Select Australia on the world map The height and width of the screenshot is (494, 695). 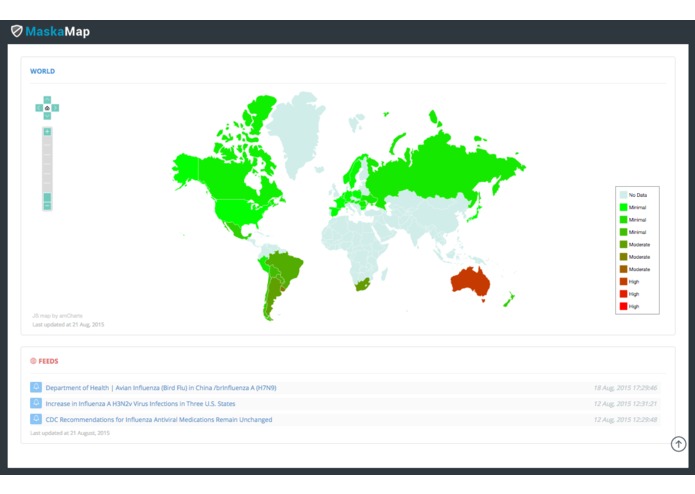[469, 282]
